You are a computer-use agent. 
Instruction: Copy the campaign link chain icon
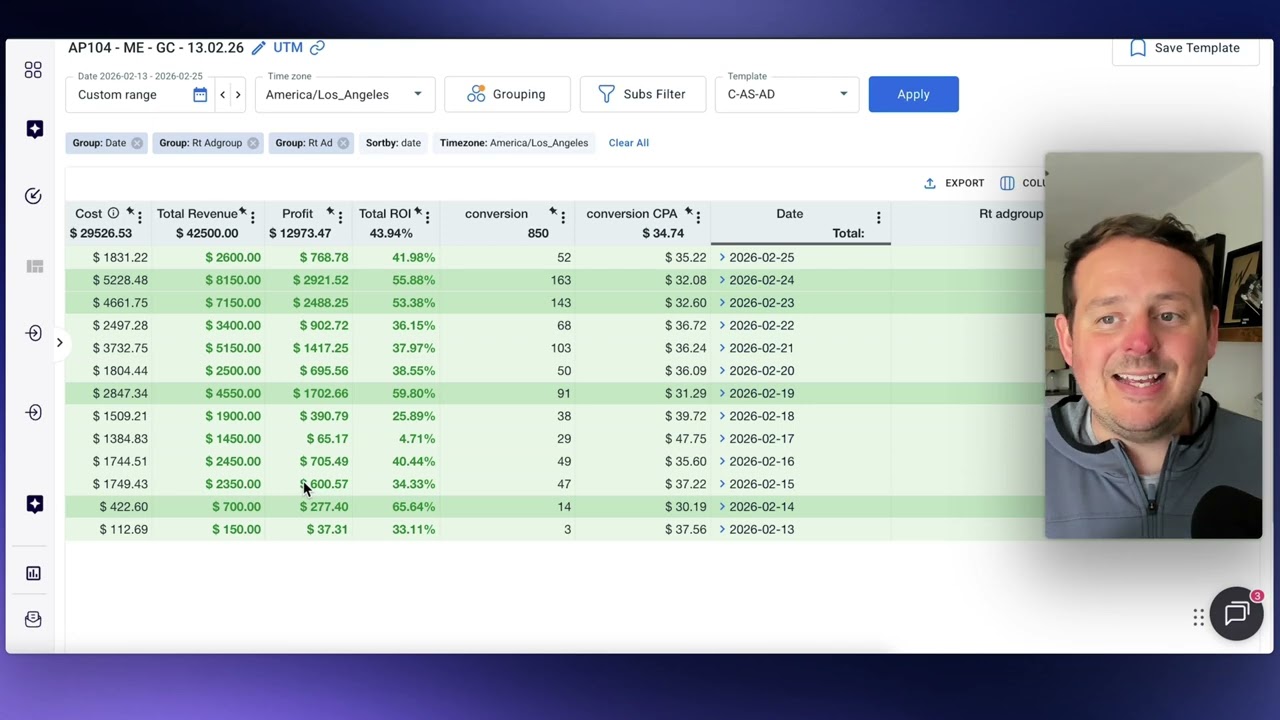pos(317,48)
